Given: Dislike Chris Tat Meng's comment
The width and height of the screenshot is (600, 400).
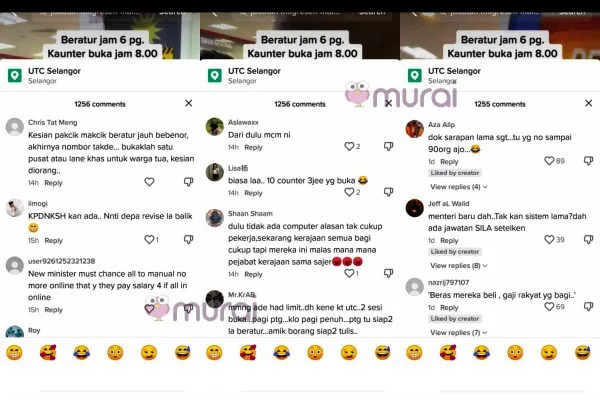Looking at the screenshot, I should pyautogui.click(x=188, y=182).
